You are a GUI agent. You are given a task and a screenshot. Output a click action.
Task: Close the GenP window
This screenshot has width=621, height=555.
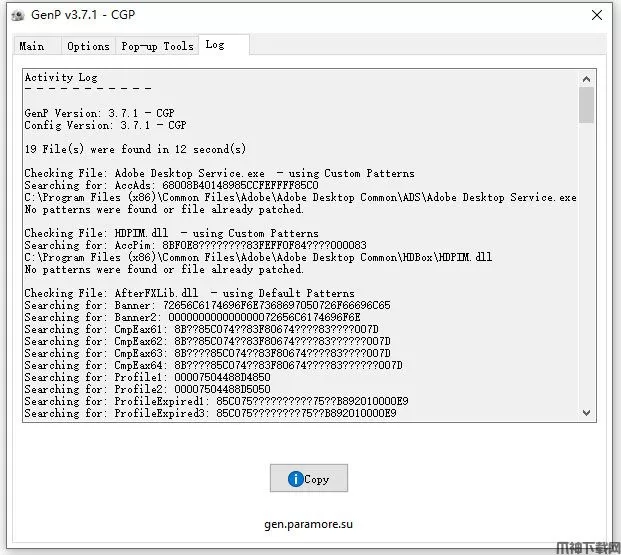pyautogui.click(x=597, y=15)
